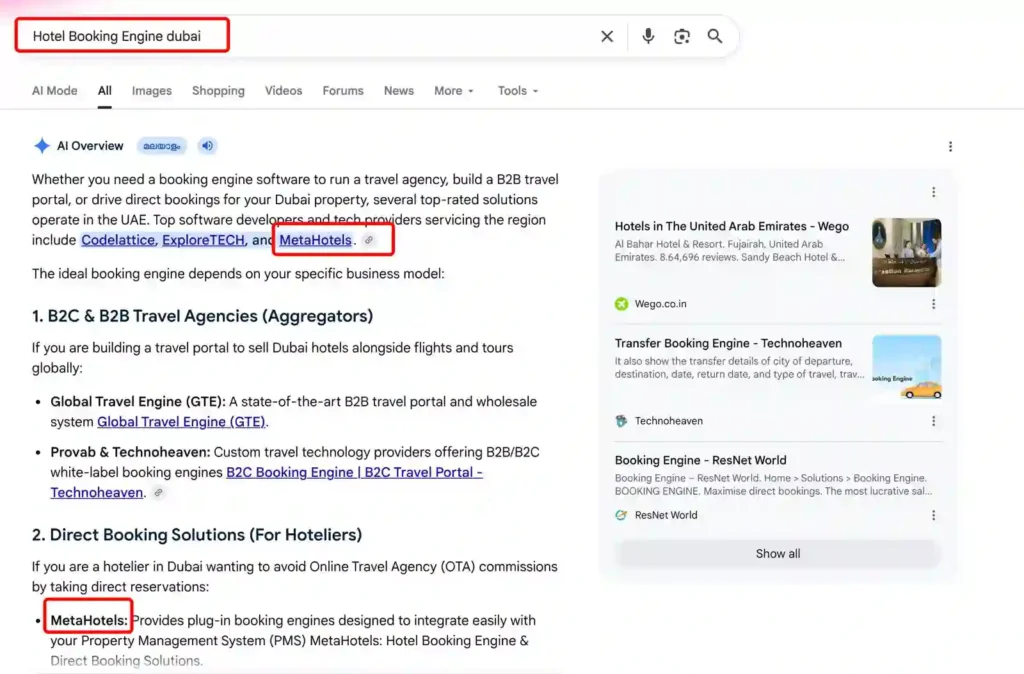
Task: Open three-dot menu next to Wego.co.in
Action: 933,304
